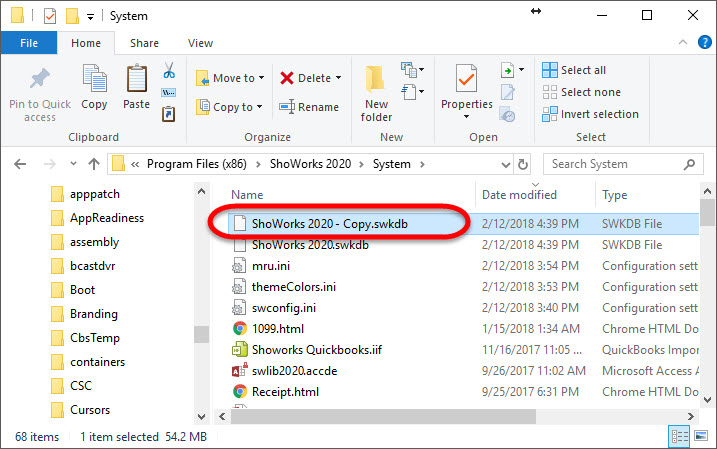717x449 pixels.
Task: Click the Rename button
Action: pyautogui.click(x=309, y=107)
